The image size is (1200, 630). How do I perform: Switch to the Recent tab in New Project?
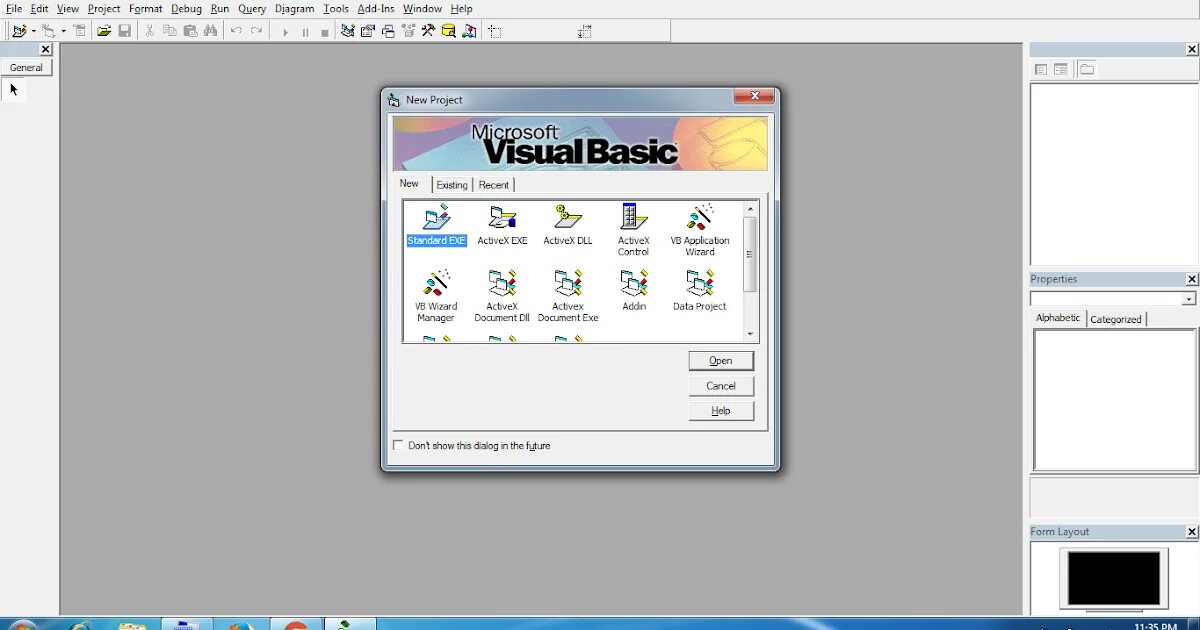(x=494, y=185)
